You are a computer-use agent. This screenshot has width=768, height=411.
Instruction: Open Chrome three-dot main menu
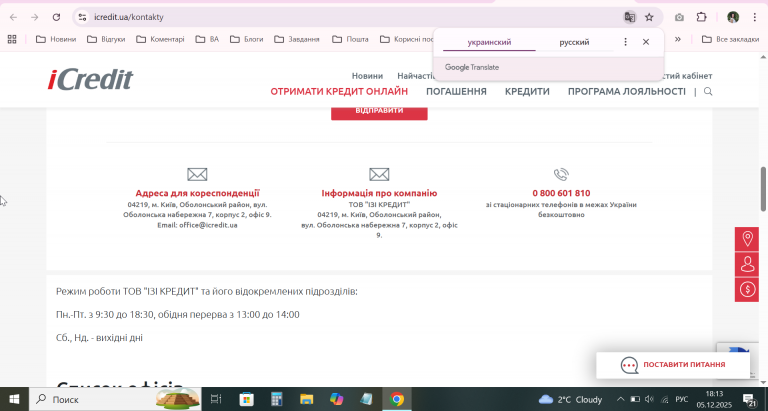click(x=755, y=17)
